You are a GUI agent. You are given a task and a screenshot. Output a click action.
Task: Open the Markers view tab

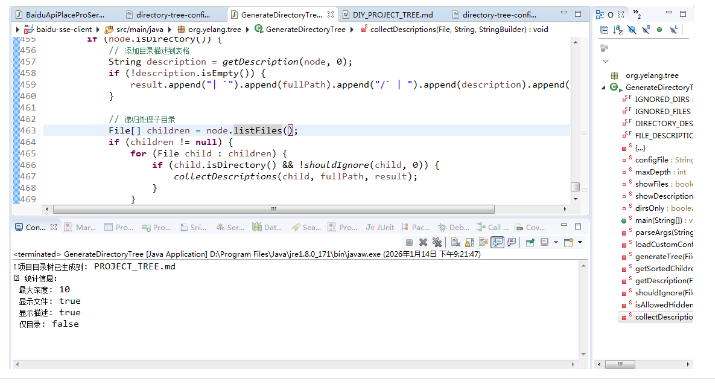click(x=80, y=227)
